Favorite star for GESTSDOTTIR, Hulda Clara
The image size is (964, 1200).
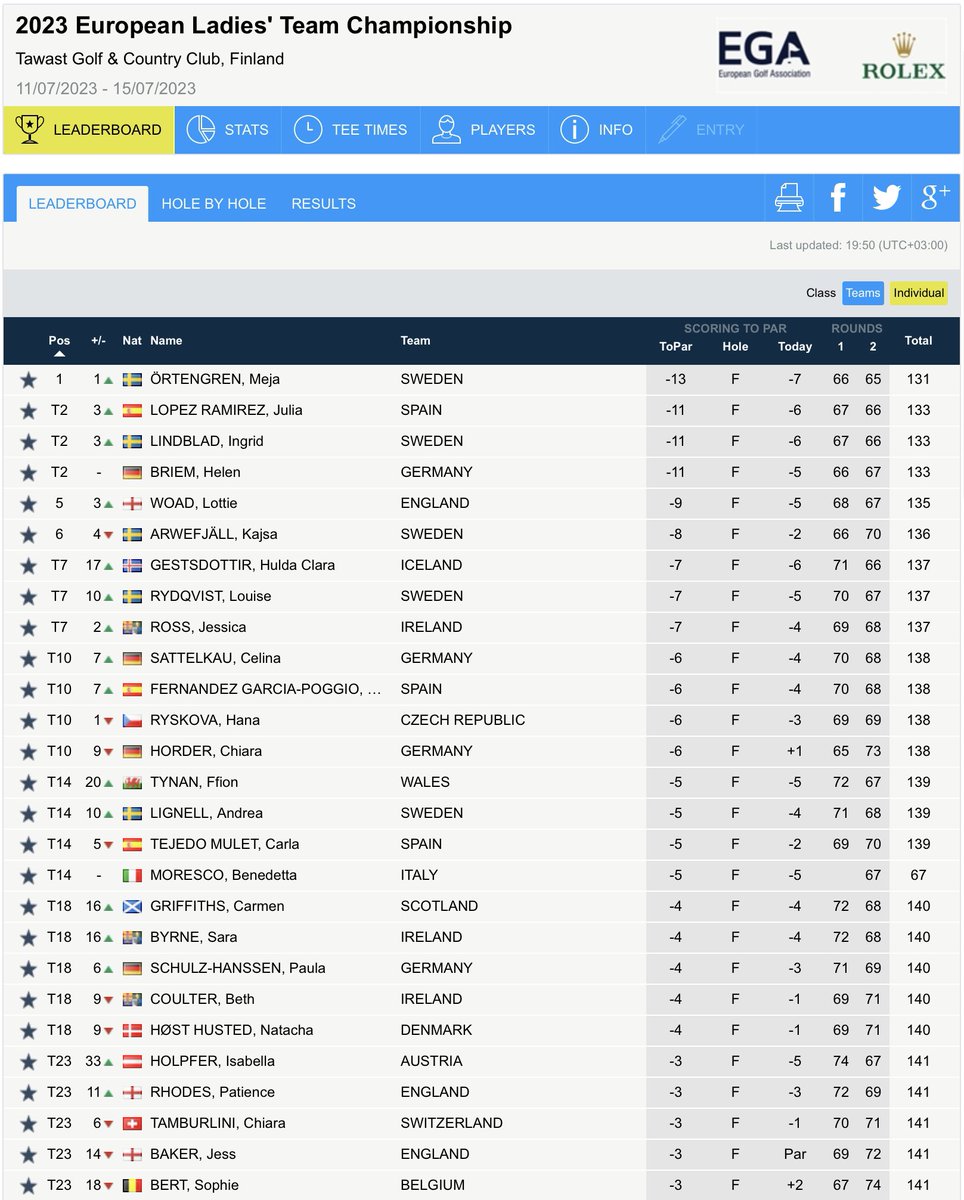point(28,565)
